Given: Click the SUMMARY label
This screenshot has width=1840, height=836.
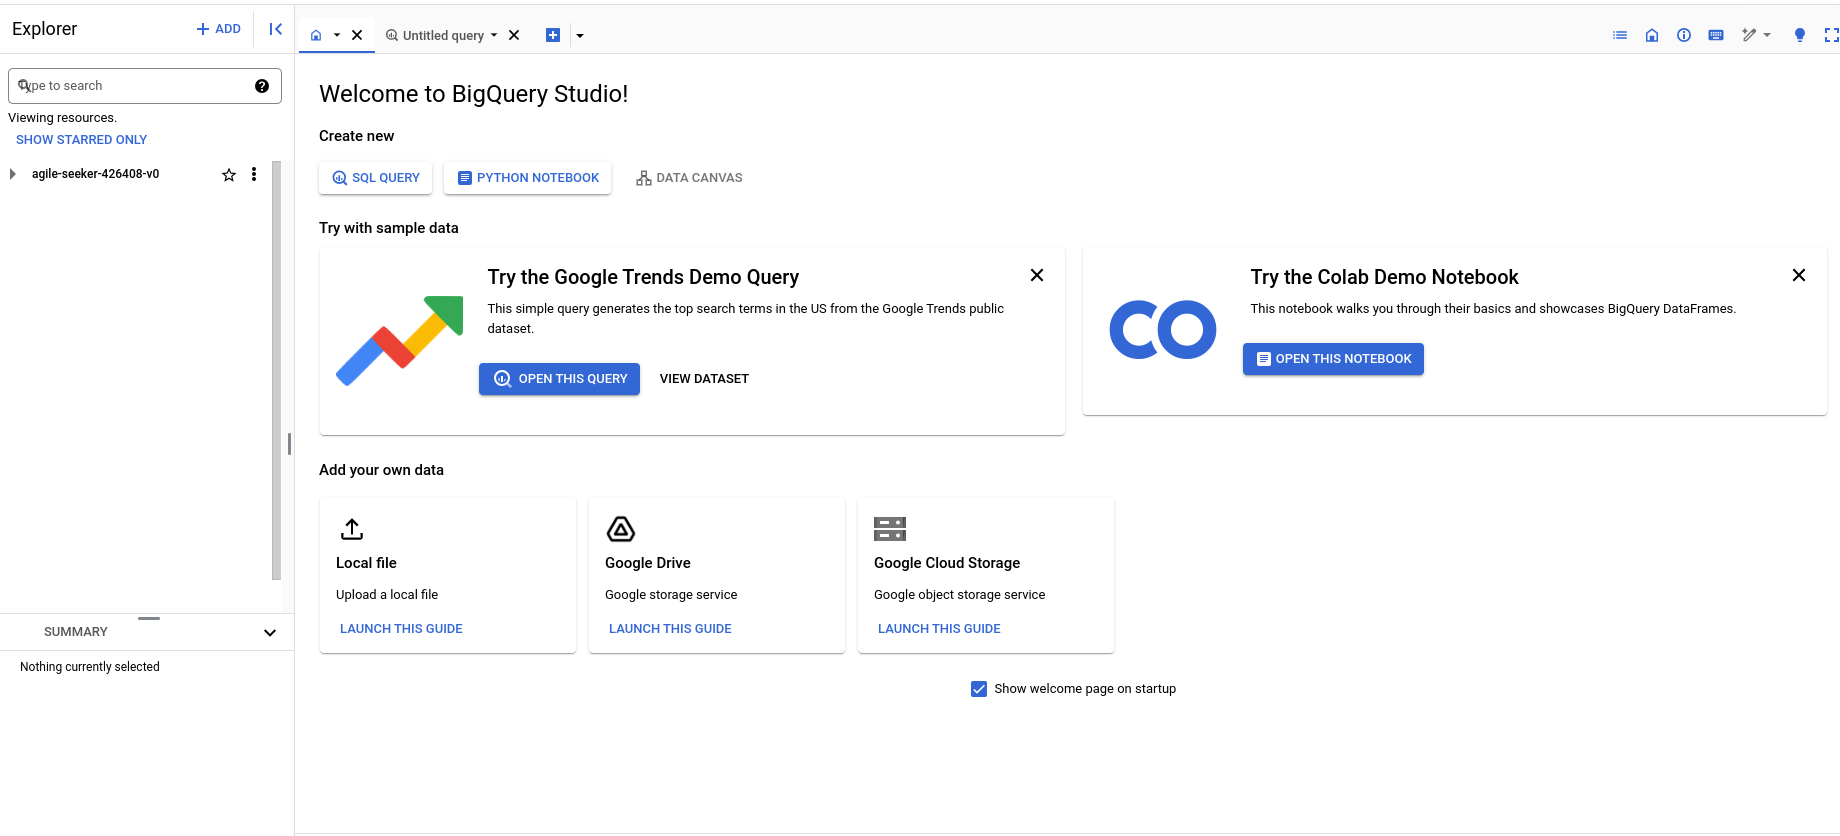Looking at the screenshot, I should click(76, 632).
